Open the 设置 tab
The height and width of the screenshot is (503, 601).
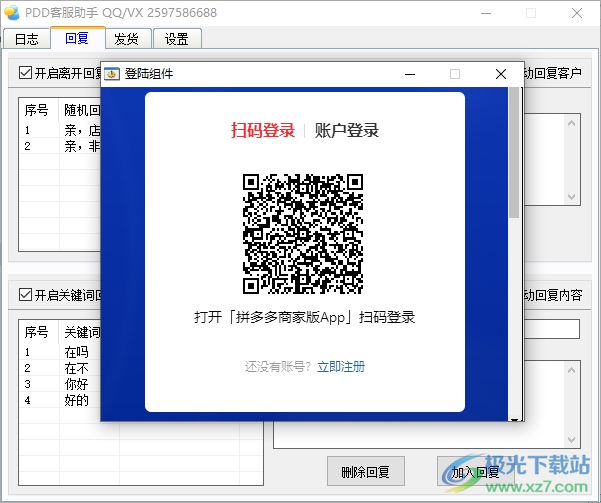[x=177, y=39]
